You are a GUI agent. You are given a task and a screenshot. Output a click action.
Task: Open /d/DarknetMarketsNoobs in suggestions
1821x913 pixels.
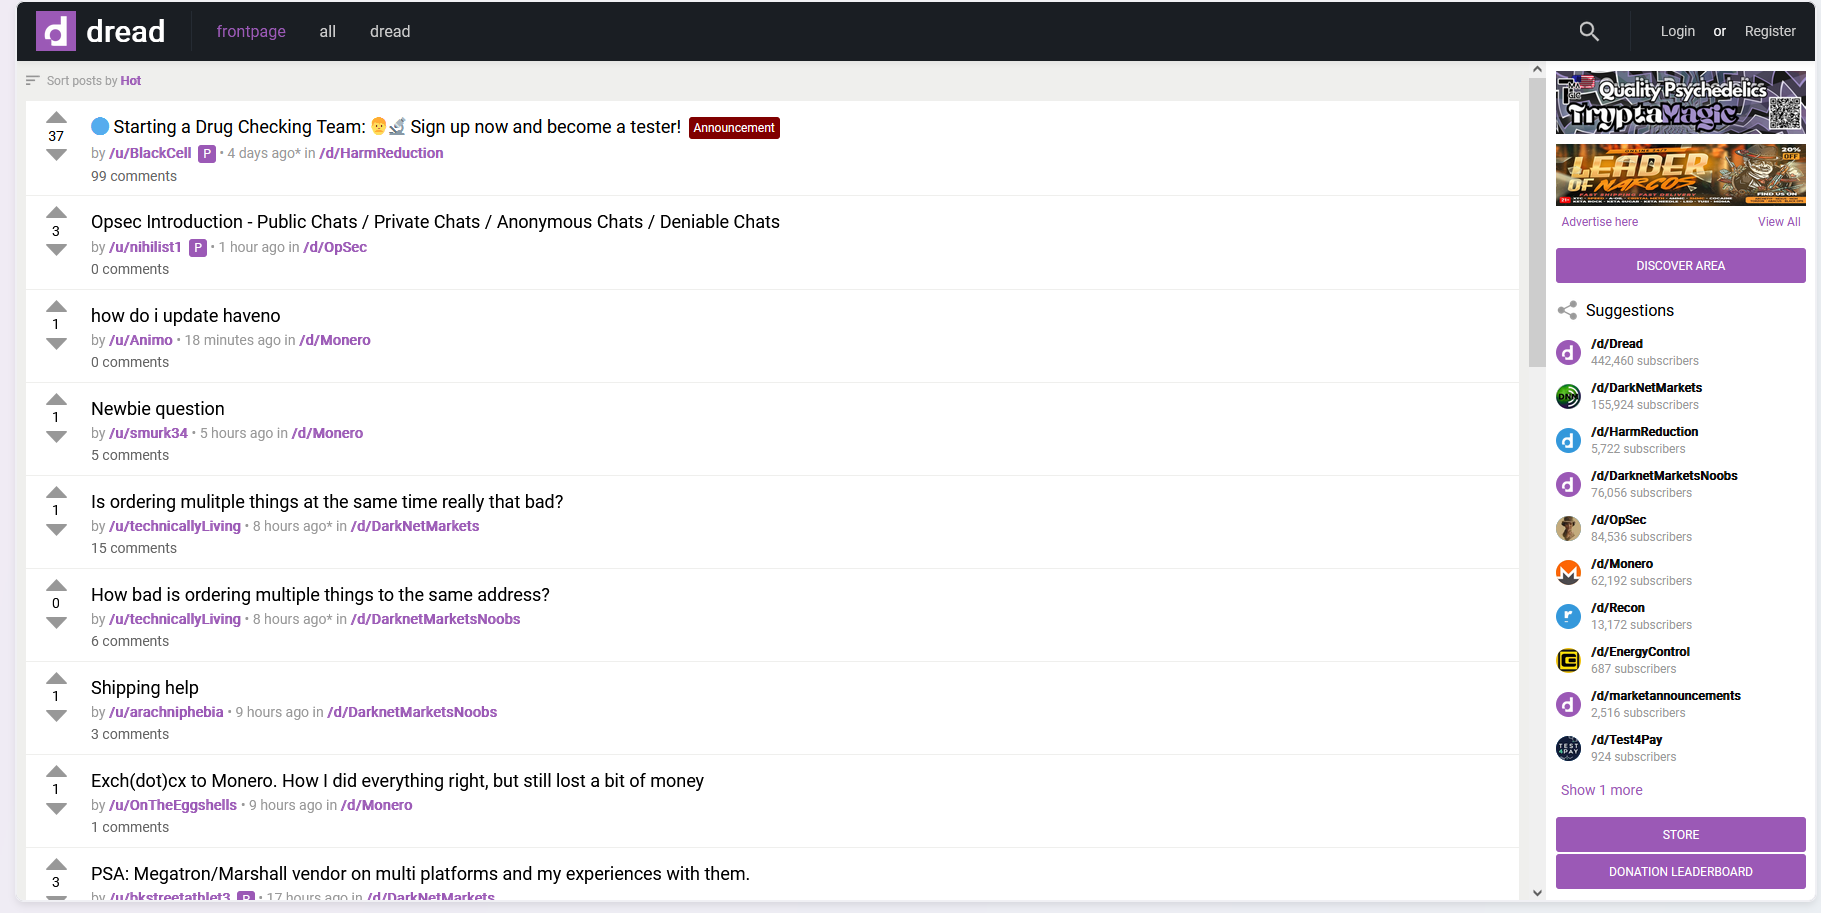(x=1663, y=476)
